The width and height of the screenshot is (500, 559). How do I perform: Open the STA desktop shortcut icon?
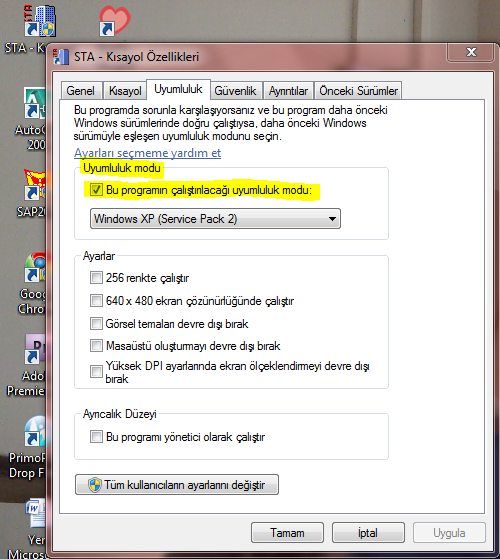coord(40,21)
